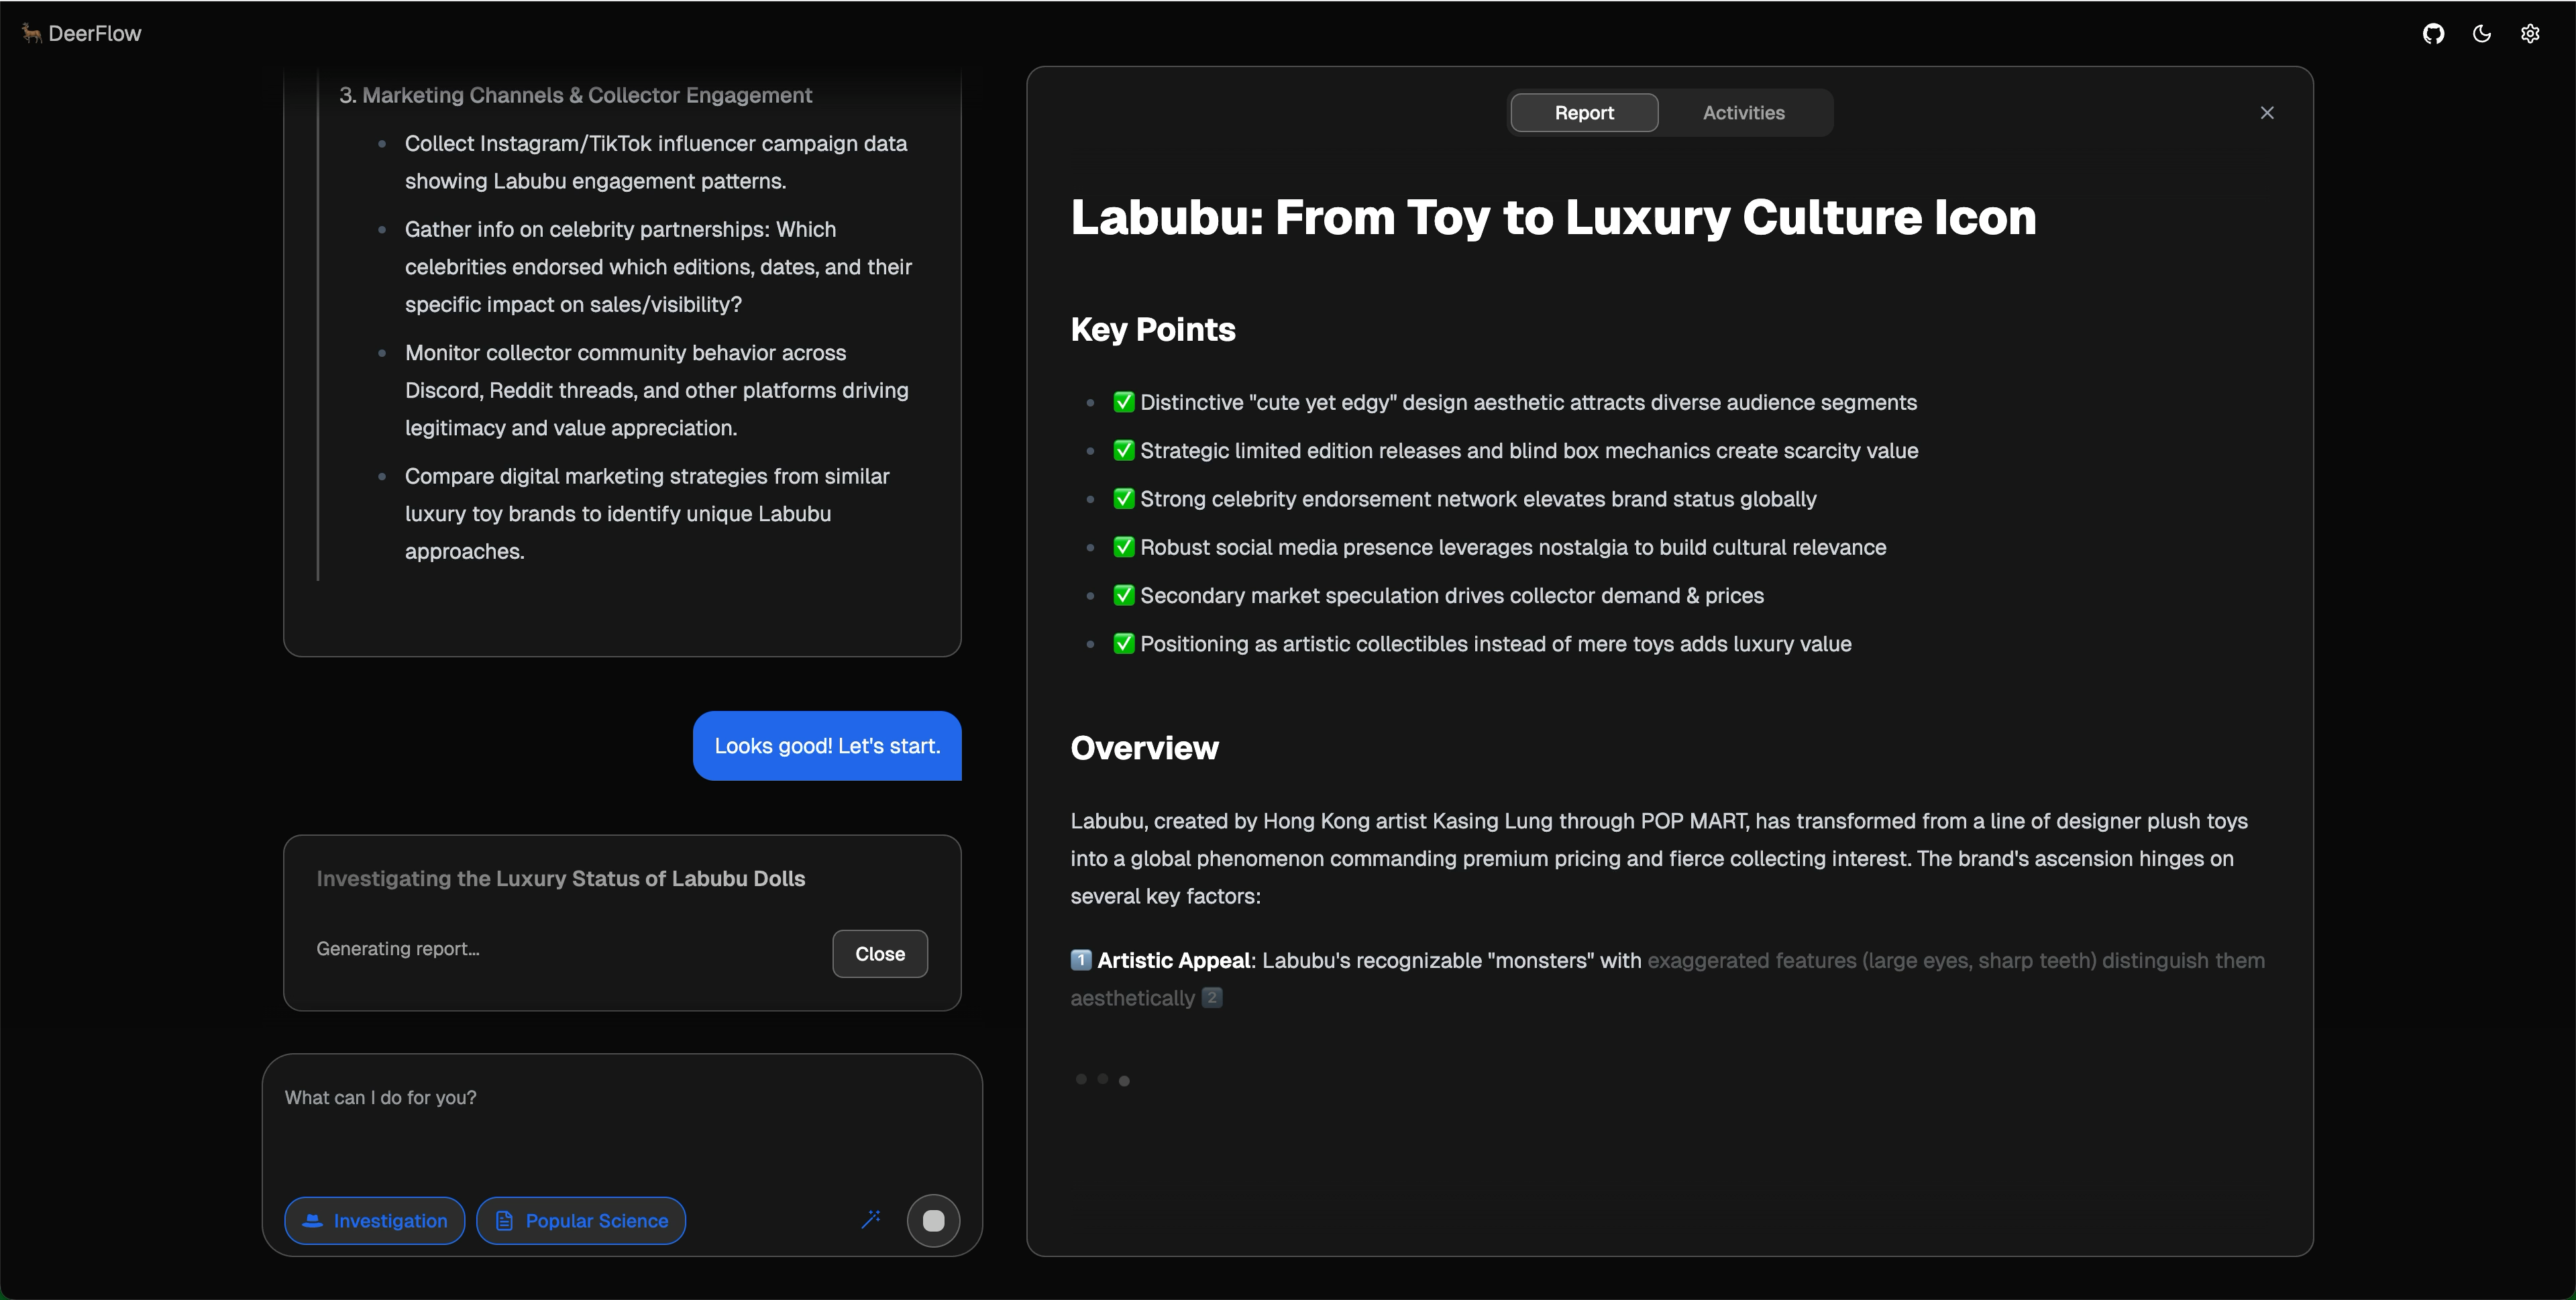Click the 'Investigating the Luxury Status' card title

pos(560,879)
